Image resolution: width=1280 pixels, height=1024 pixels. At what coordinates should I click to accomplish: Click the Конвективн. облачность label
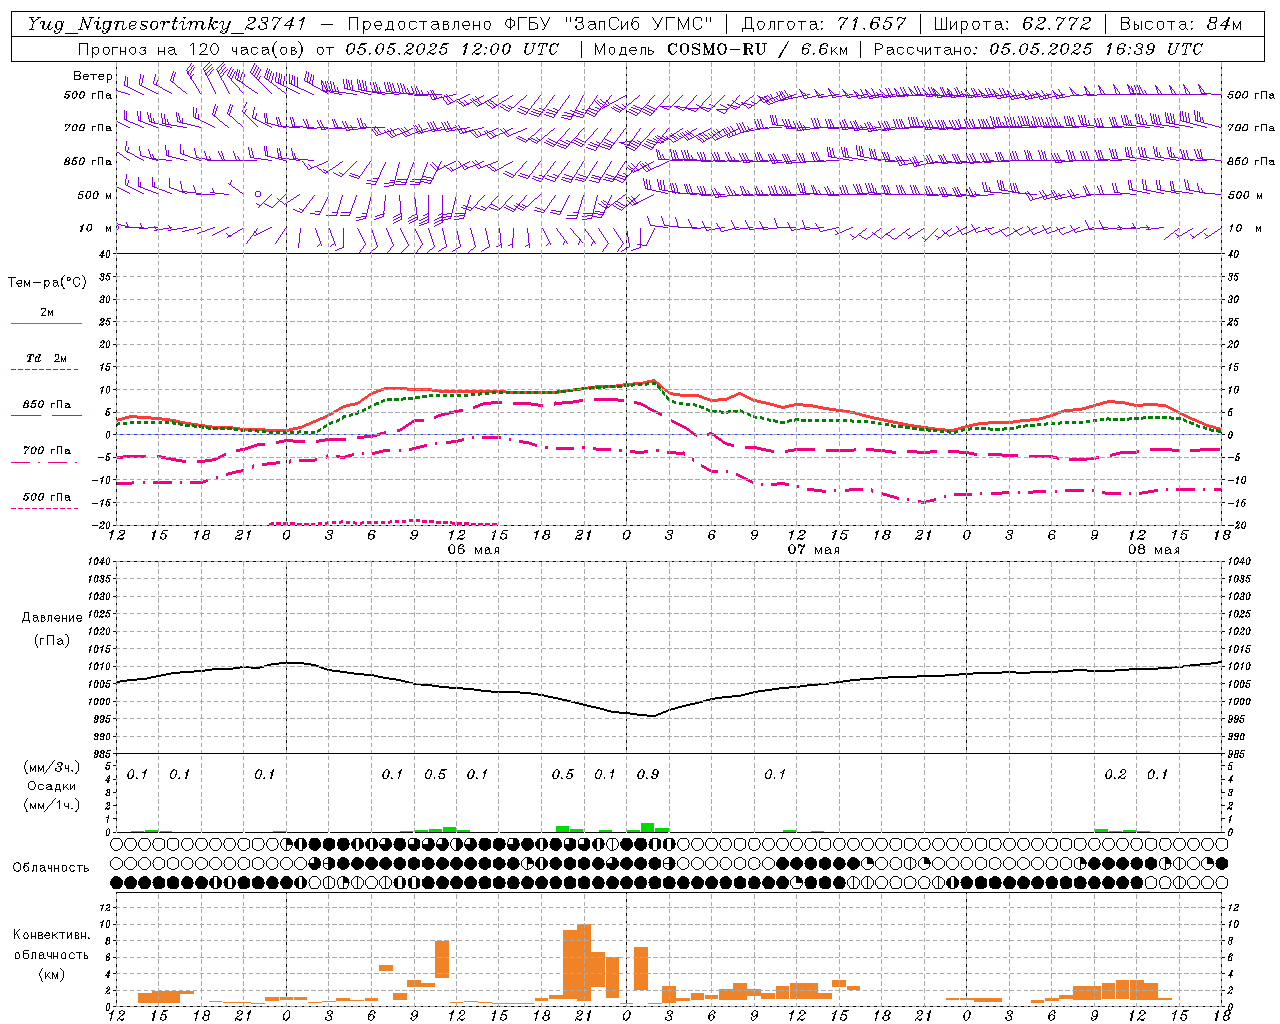point(52,945)
